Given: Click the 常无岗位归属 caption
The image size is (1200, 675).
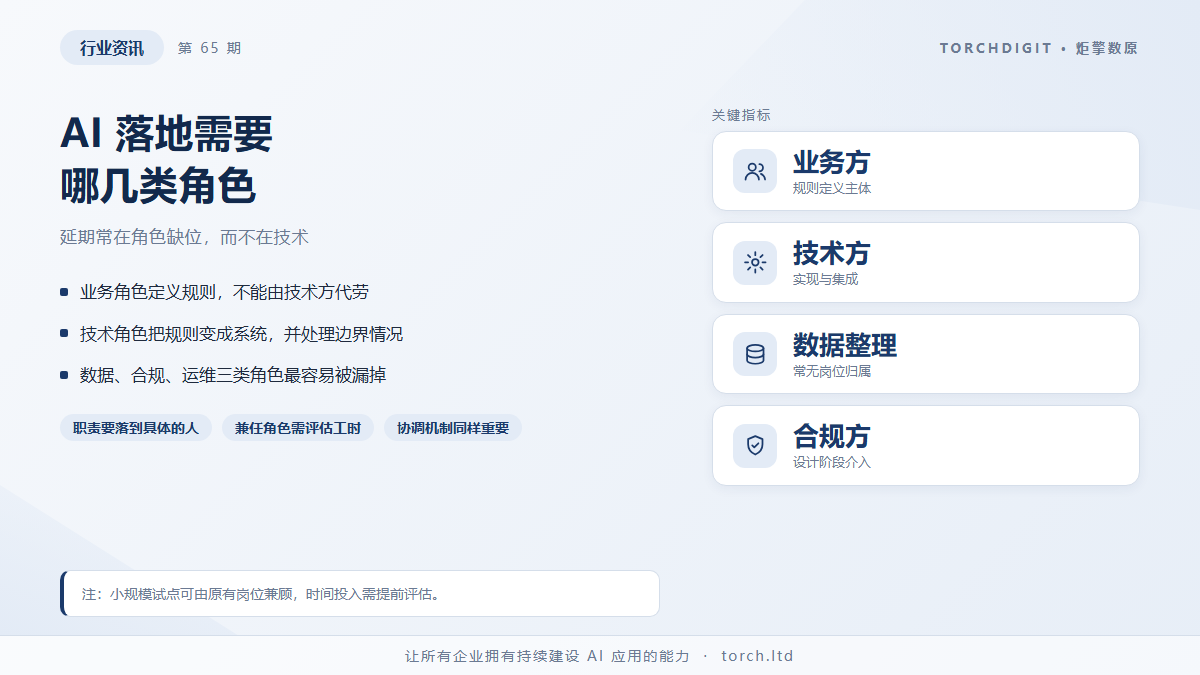Looking at the screenshot, I should coord(832,371).
